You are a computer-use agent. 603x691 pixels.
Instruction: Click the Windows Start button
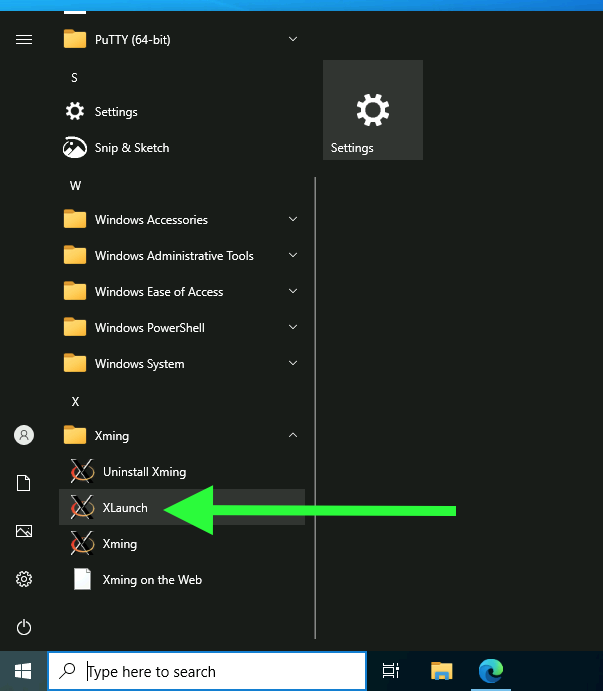tap(23, 671)
